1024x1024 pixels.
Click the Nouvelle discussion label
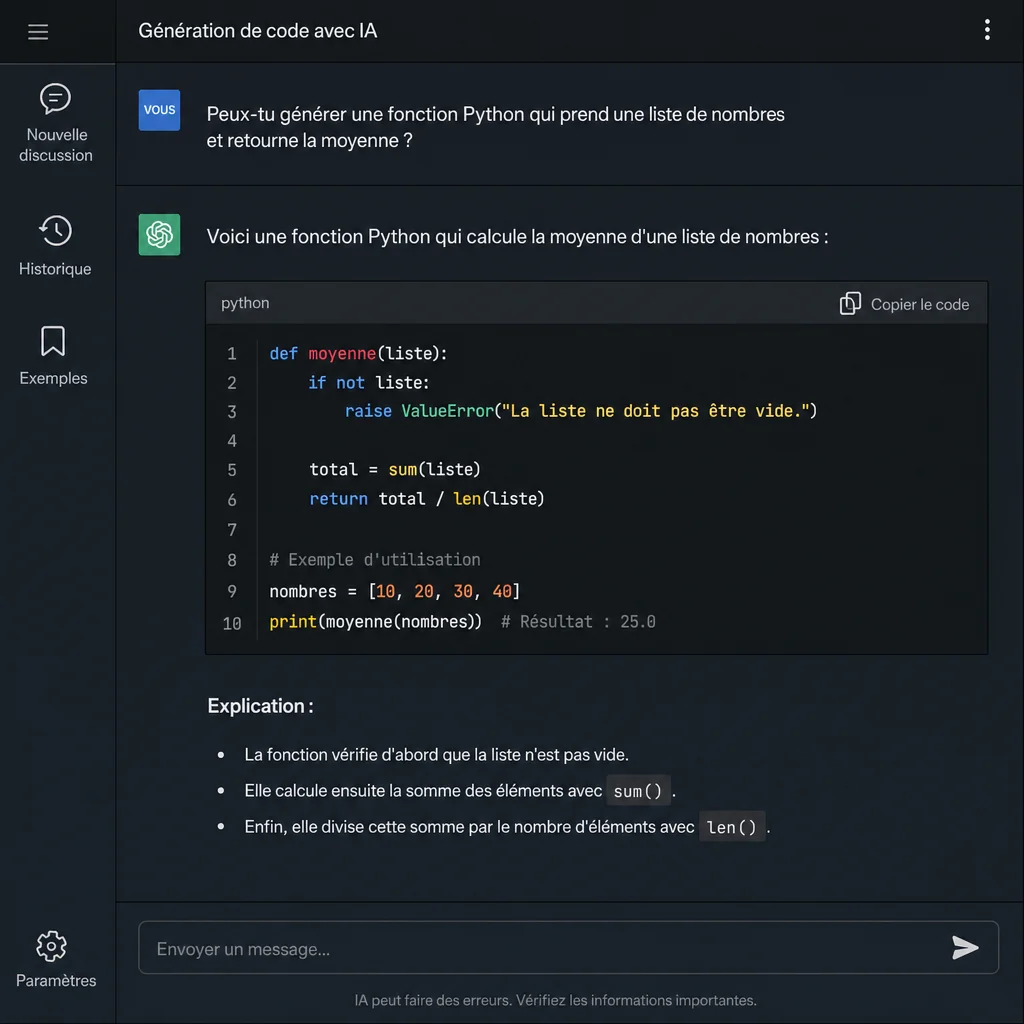coord(56,145)
